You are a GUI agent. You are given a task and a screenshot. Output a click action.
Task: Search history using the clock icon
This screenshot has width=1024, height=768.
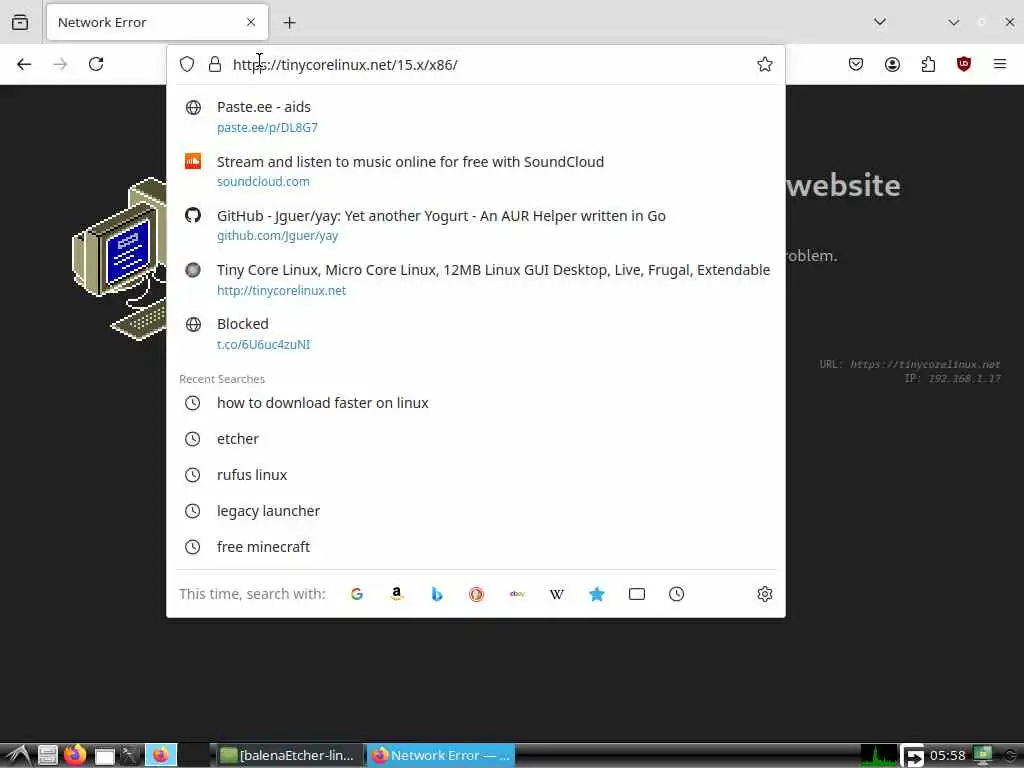pyautogui.click(x=677, y=594)
